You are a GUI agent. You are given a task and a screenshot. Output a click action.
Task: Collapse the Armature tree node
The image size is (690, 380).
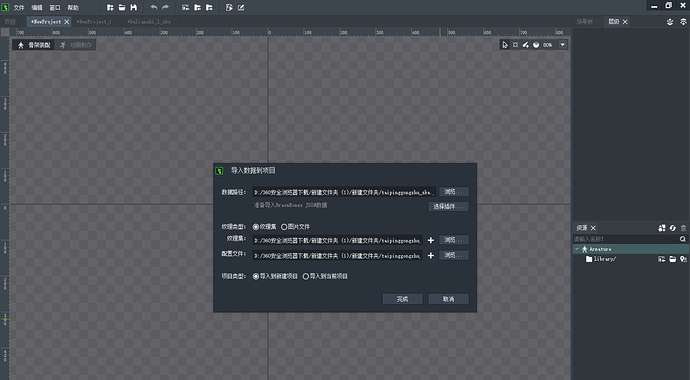577,249
